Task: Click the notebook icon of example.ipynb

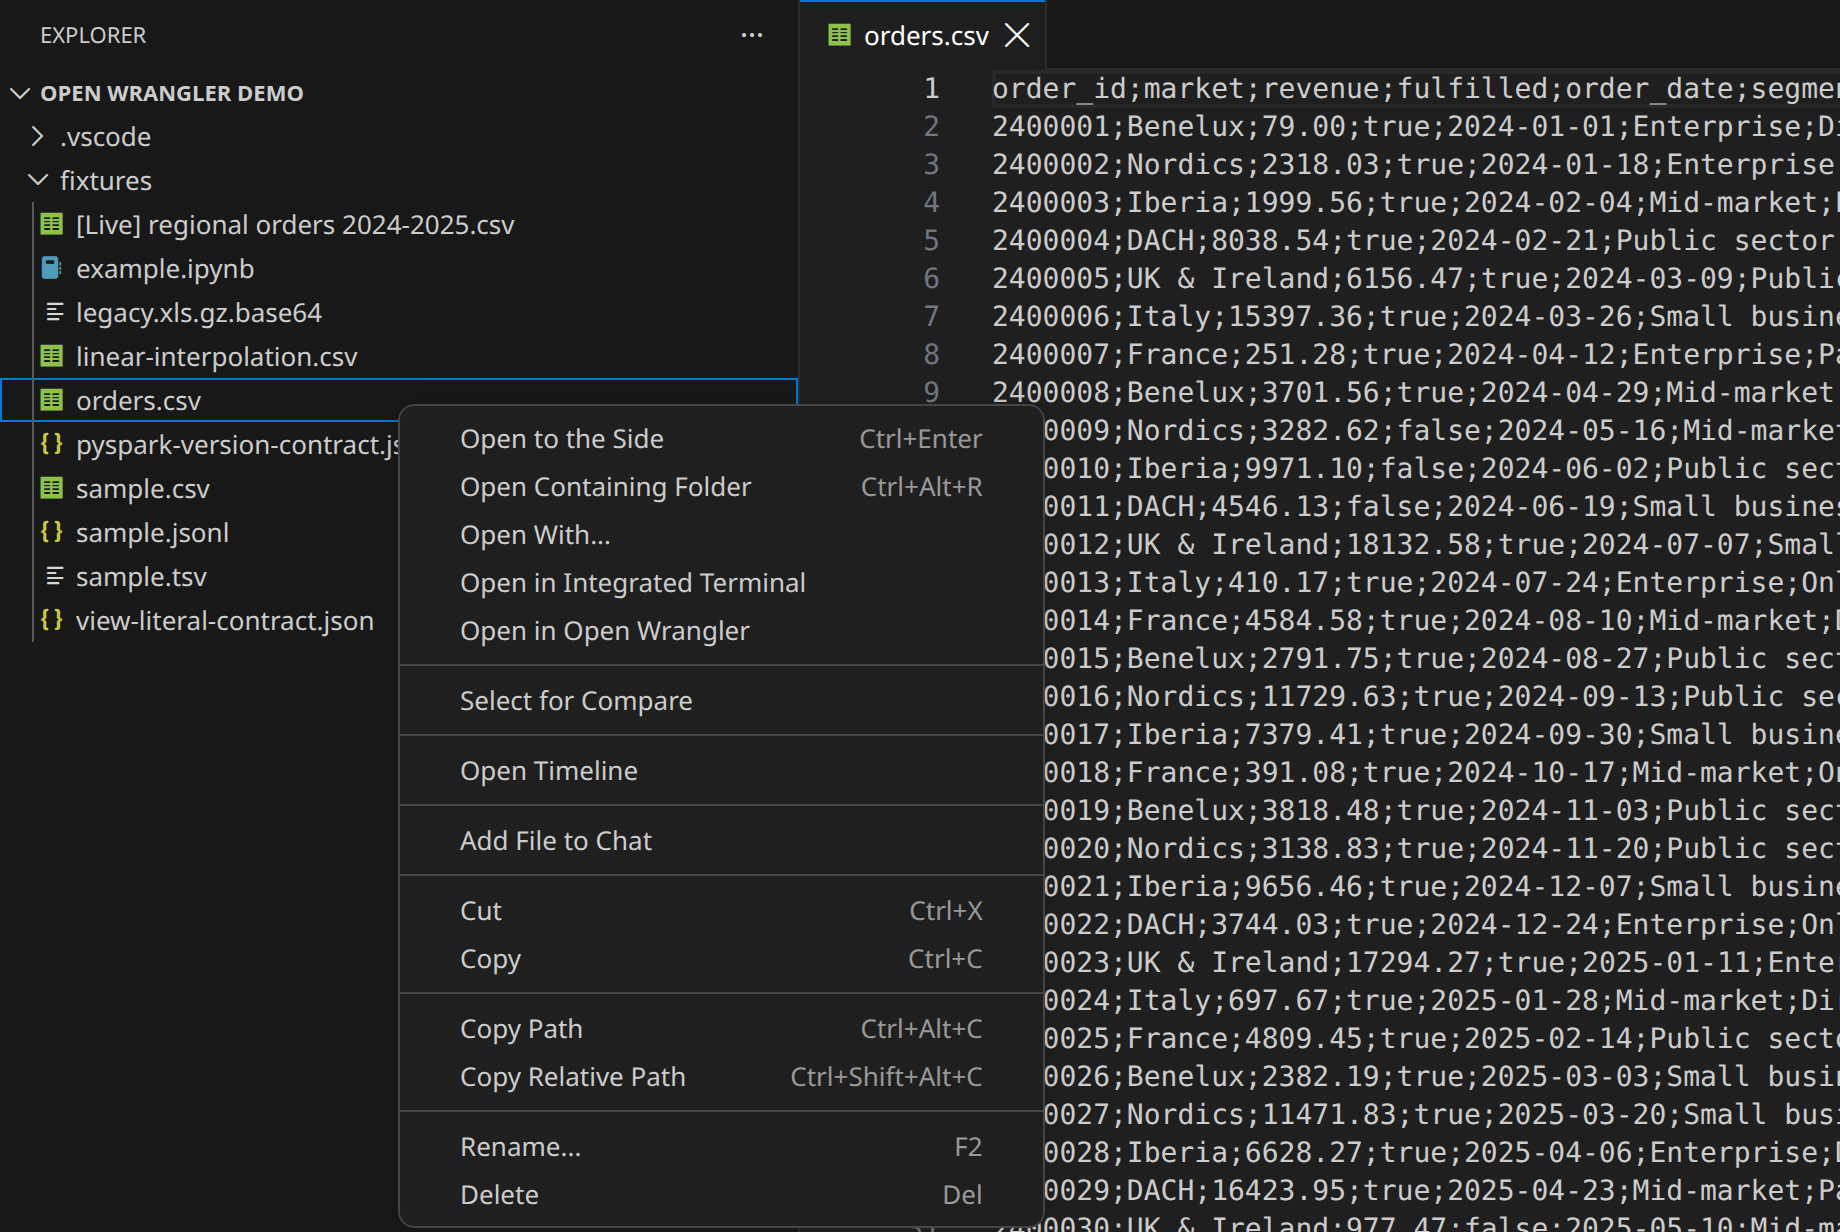Action: 52,268
